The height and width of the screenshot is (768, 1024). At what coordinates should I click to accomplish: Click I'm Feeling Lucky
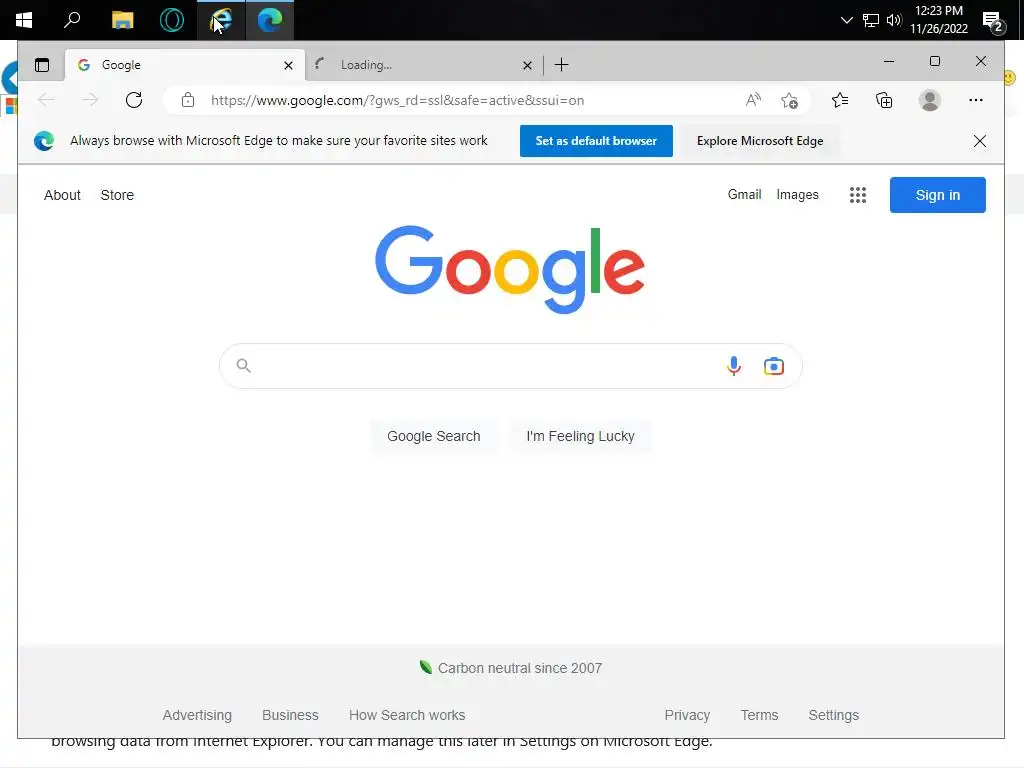pos(580,436)
